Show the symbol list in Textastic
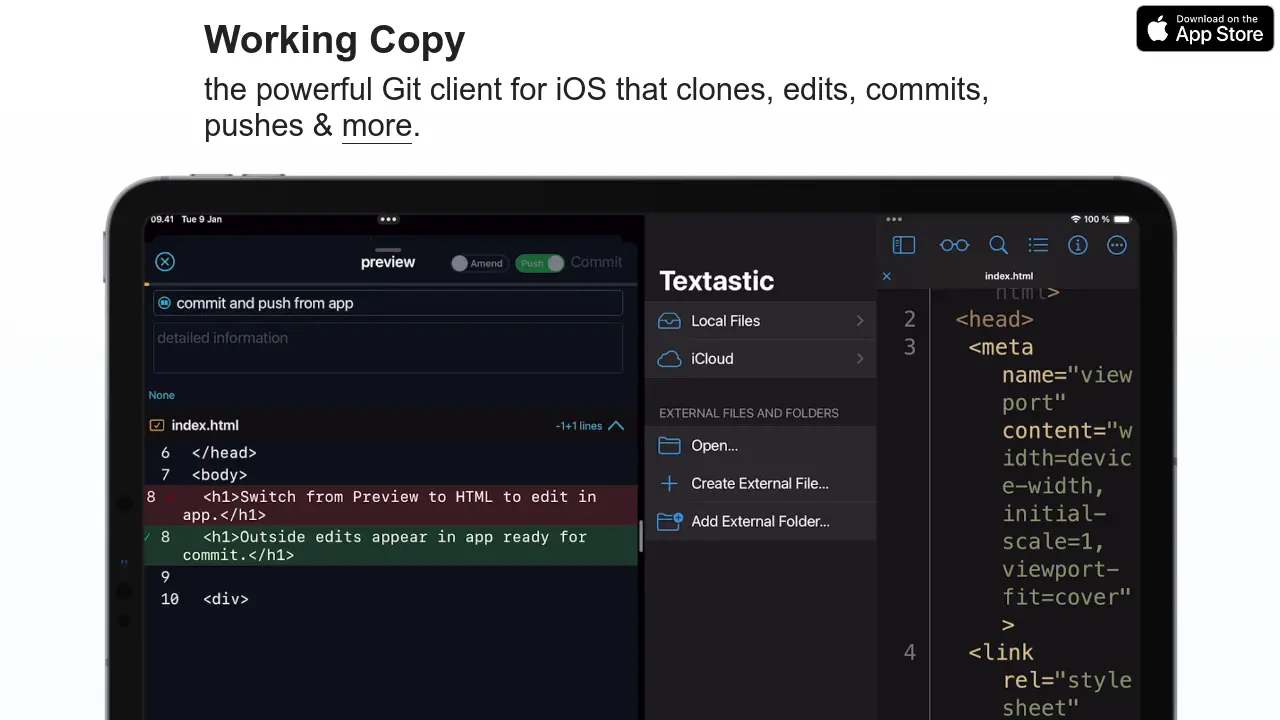The image size is (1280, 720). 1038,245
